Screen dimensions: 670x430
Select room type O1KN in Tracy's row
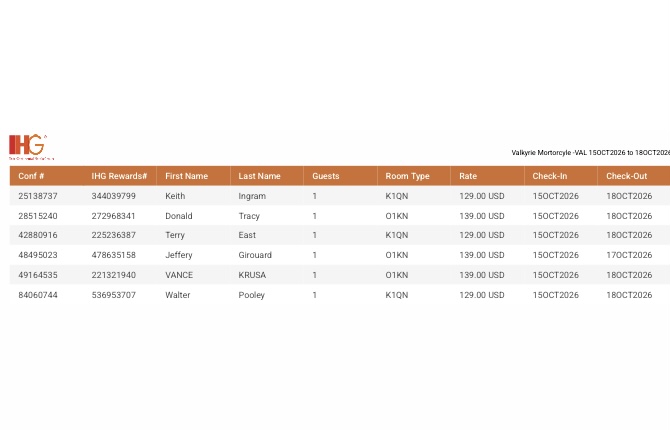tap(397, 216)
